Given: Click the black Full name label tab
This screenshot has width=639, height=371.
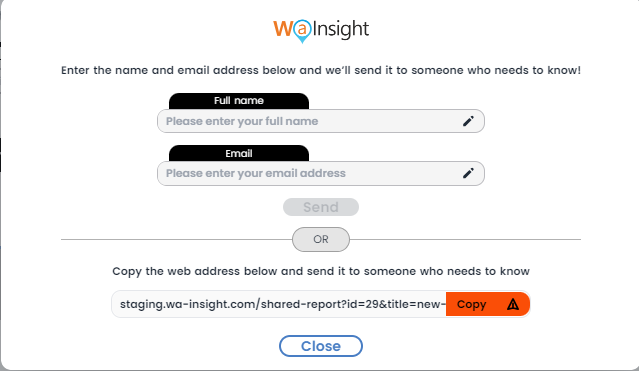Looking at the screenshot, I should tap(239, 101).
